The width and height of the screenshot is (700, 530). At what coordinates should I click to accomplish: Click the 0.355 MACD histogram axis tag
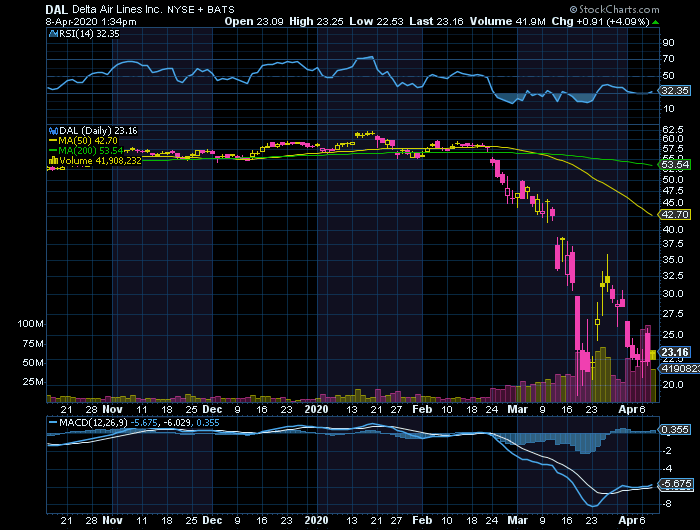tap(675, 430)
